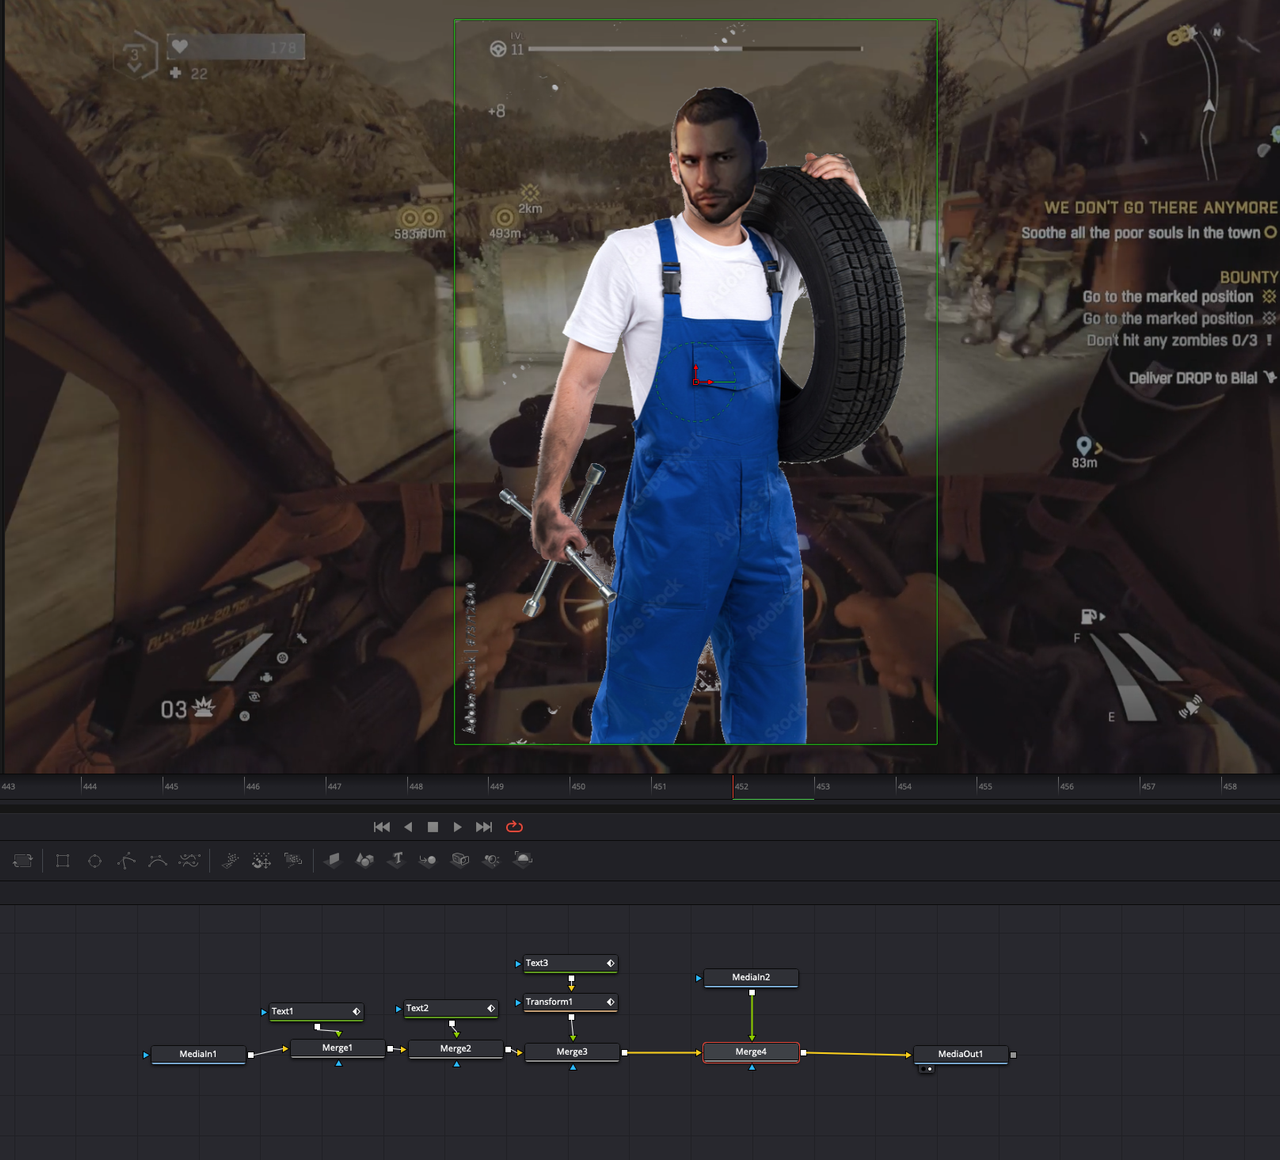The width and height of the screenshot is (1280, 1160).
Task: Add a Shape 3D node from toolbar
Action: point(365,860)
